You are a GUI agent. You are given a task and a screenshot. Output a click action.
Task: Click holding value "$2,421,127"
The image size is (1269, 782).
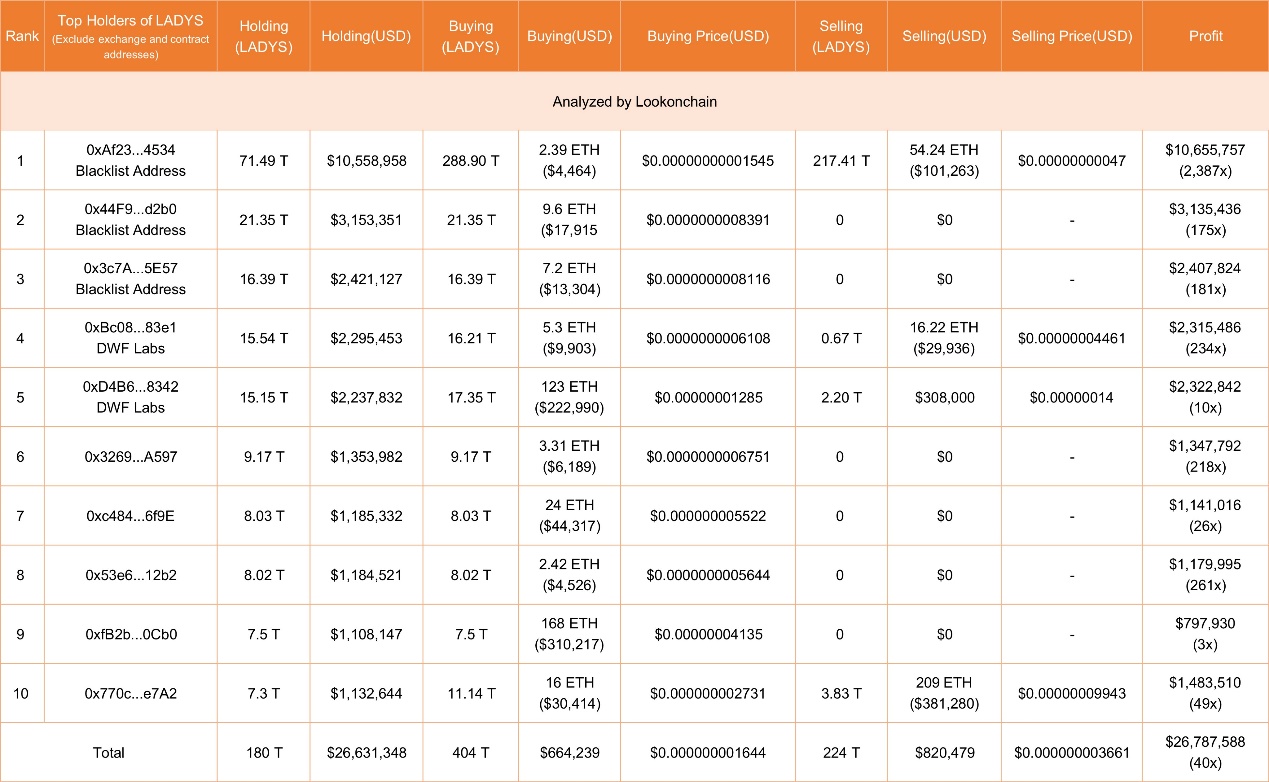click(367, 278)
